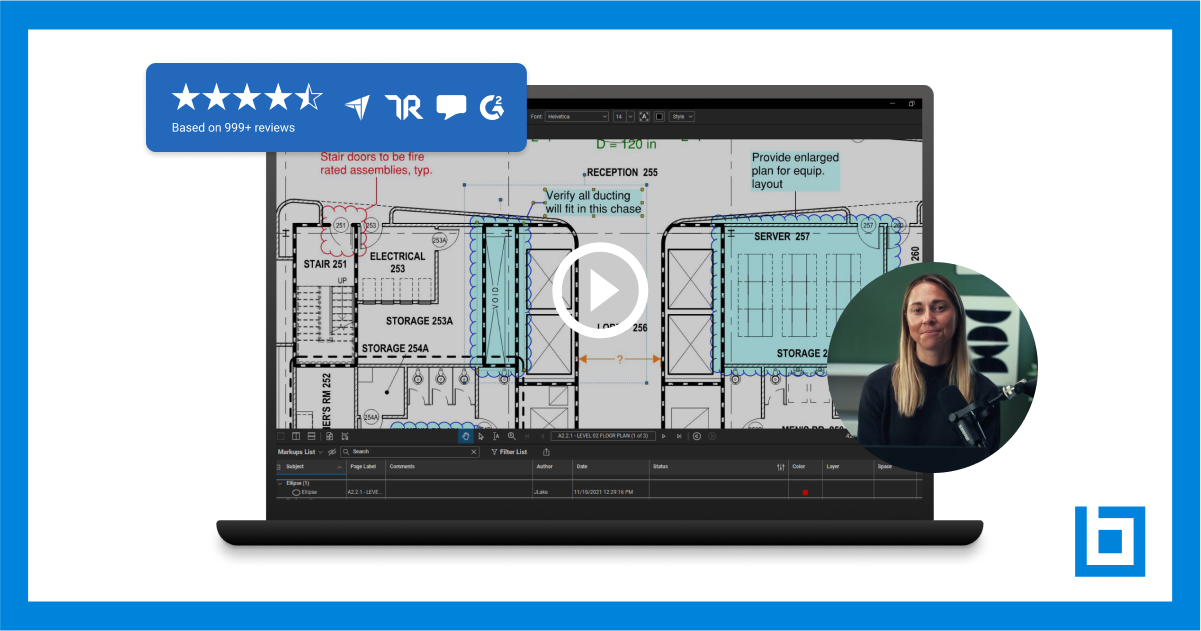Click the red color swatch on the Ellipse row
This screenshot has height=631, width=1201.
point(805,491)
